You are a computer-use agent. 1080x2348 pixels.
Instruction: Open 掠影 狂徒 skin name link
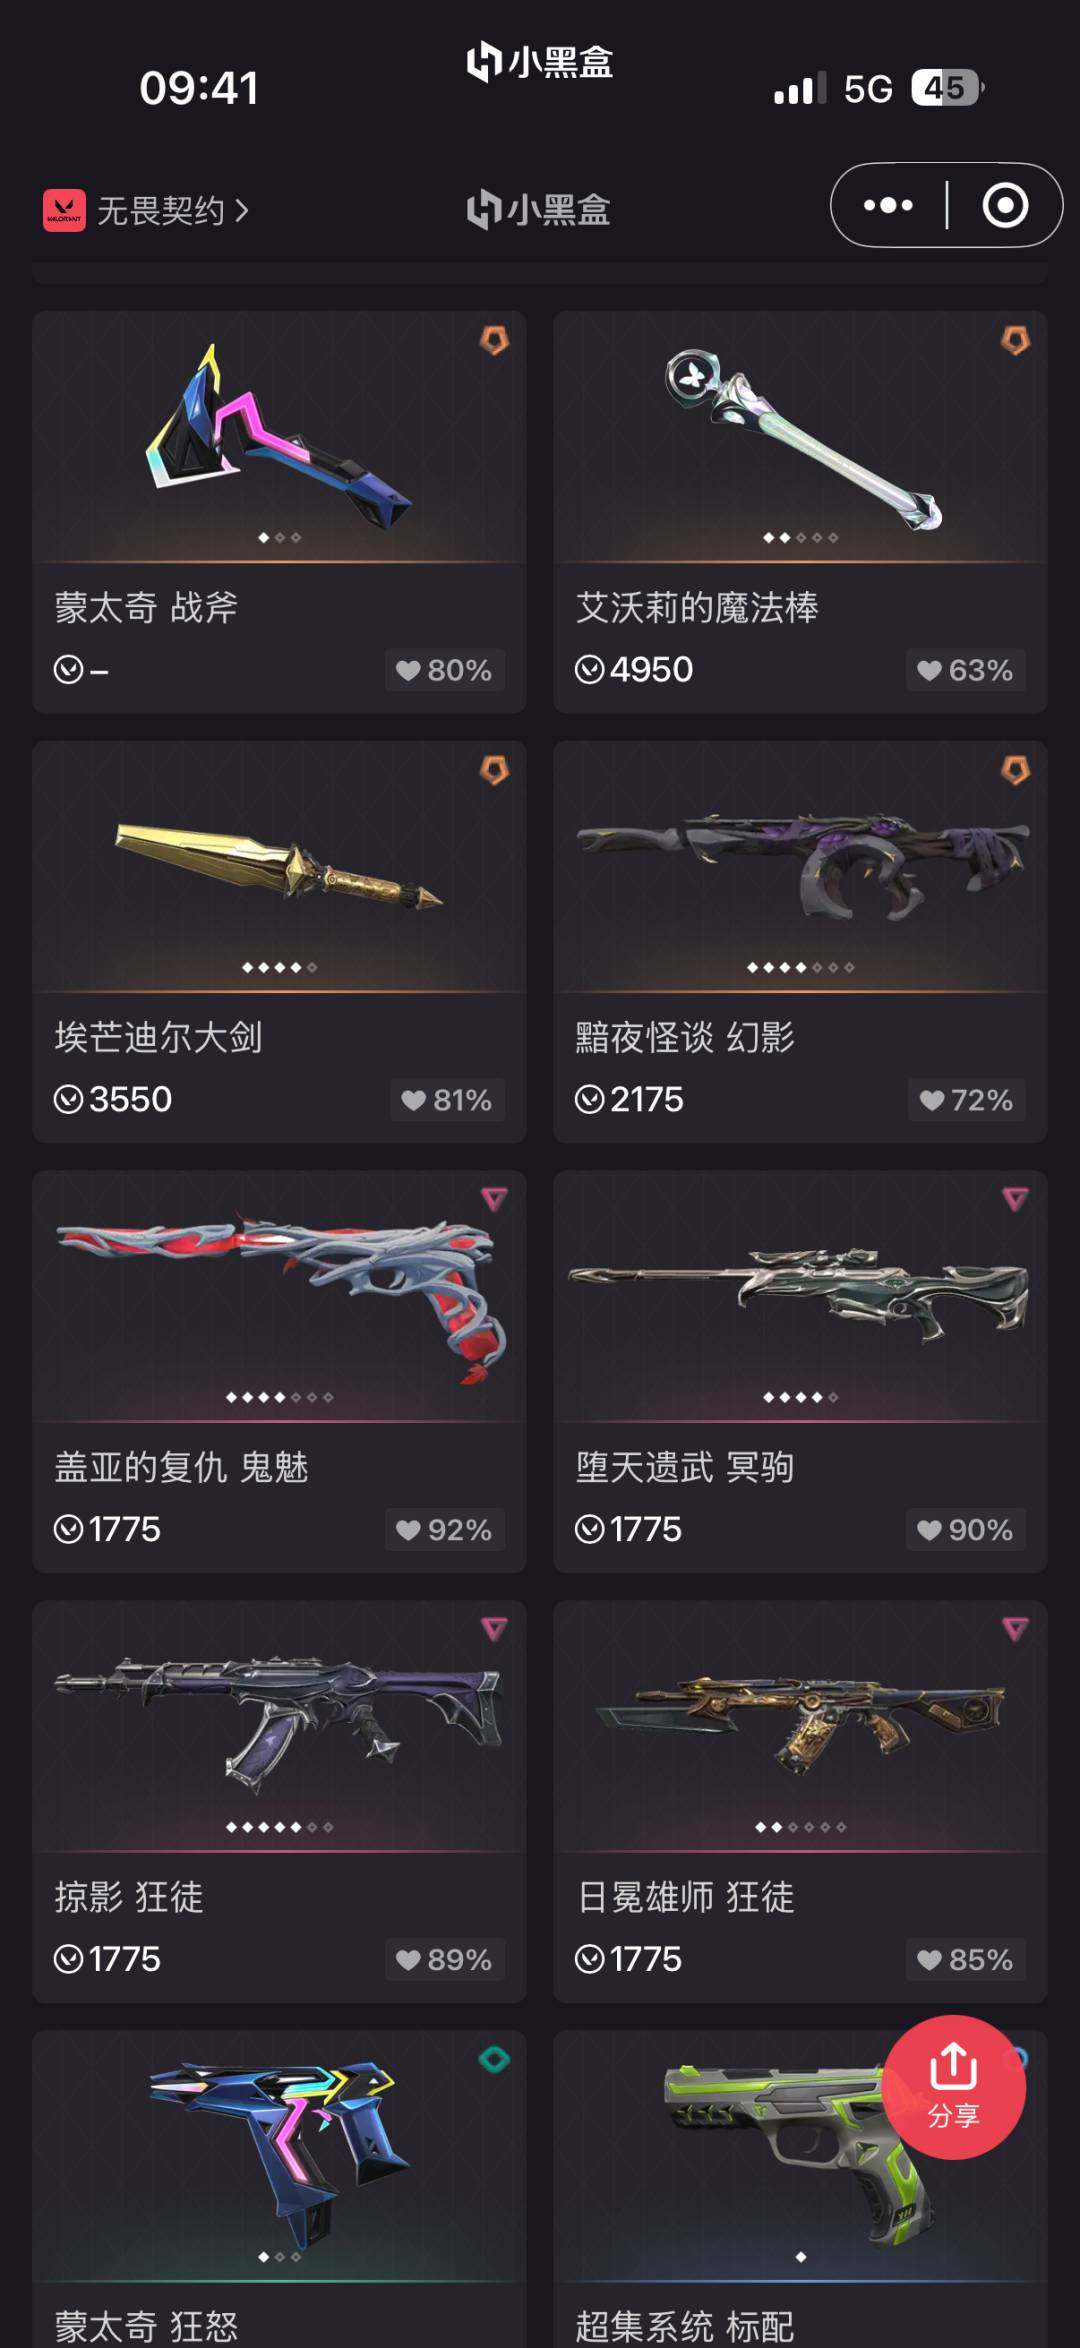point(129,1896)
